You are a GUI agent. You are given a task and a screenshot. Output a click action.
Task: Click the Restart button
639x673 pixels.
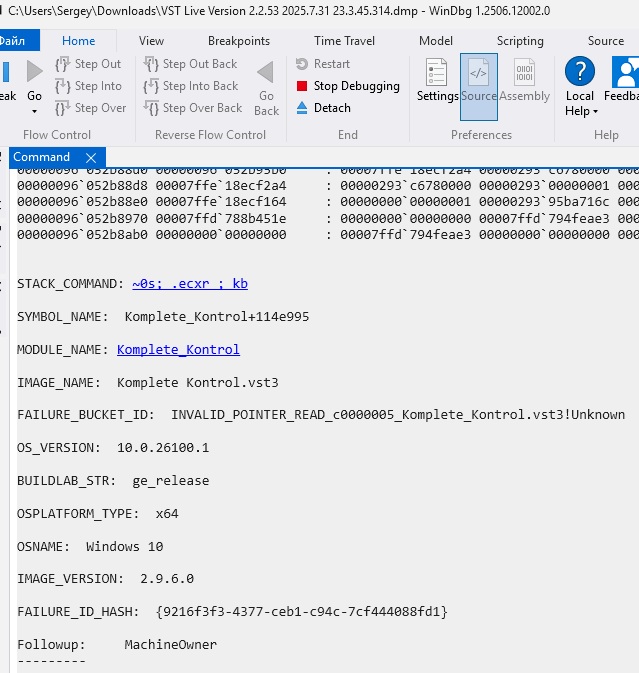tap(323, 64)
